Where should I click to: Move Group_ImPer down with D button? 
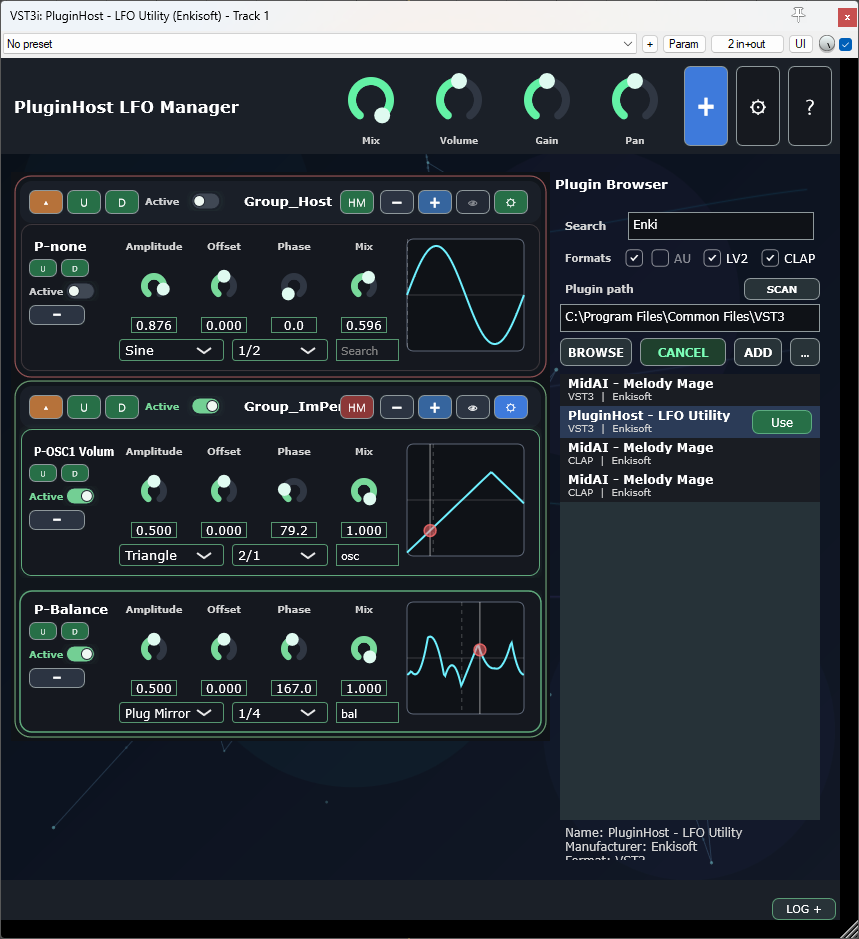(x=122, y=407)
